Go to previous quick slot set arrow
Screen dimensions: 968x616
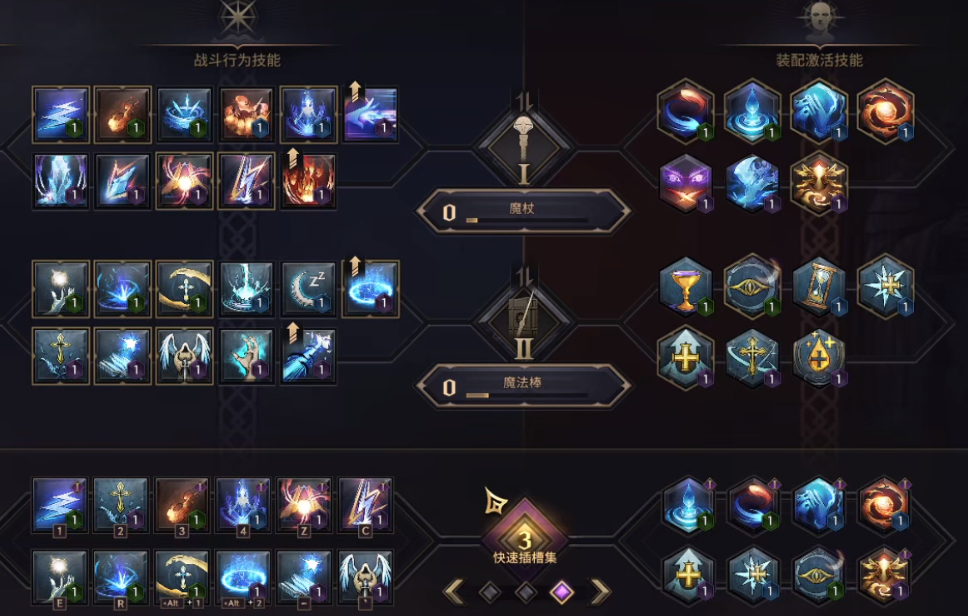(x=454, y=592)
